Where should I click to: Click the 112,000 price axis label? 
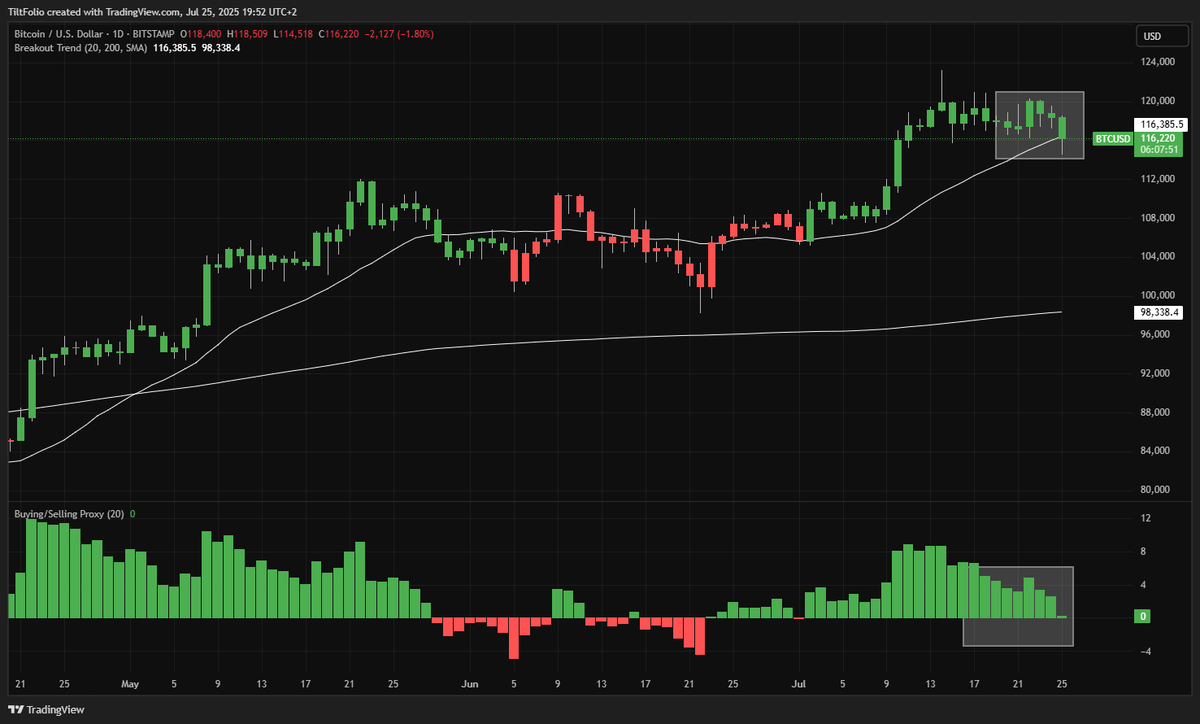point(1157,179)
